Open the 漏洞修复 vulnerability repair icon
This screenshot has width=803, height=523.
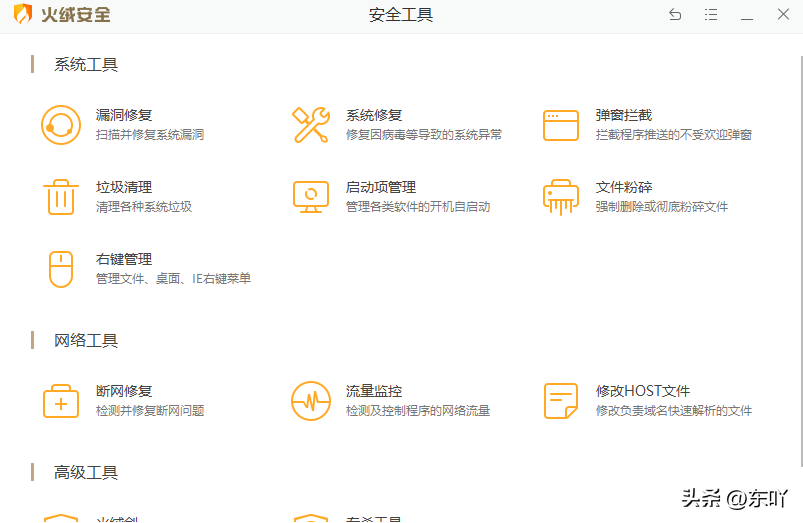61,125
